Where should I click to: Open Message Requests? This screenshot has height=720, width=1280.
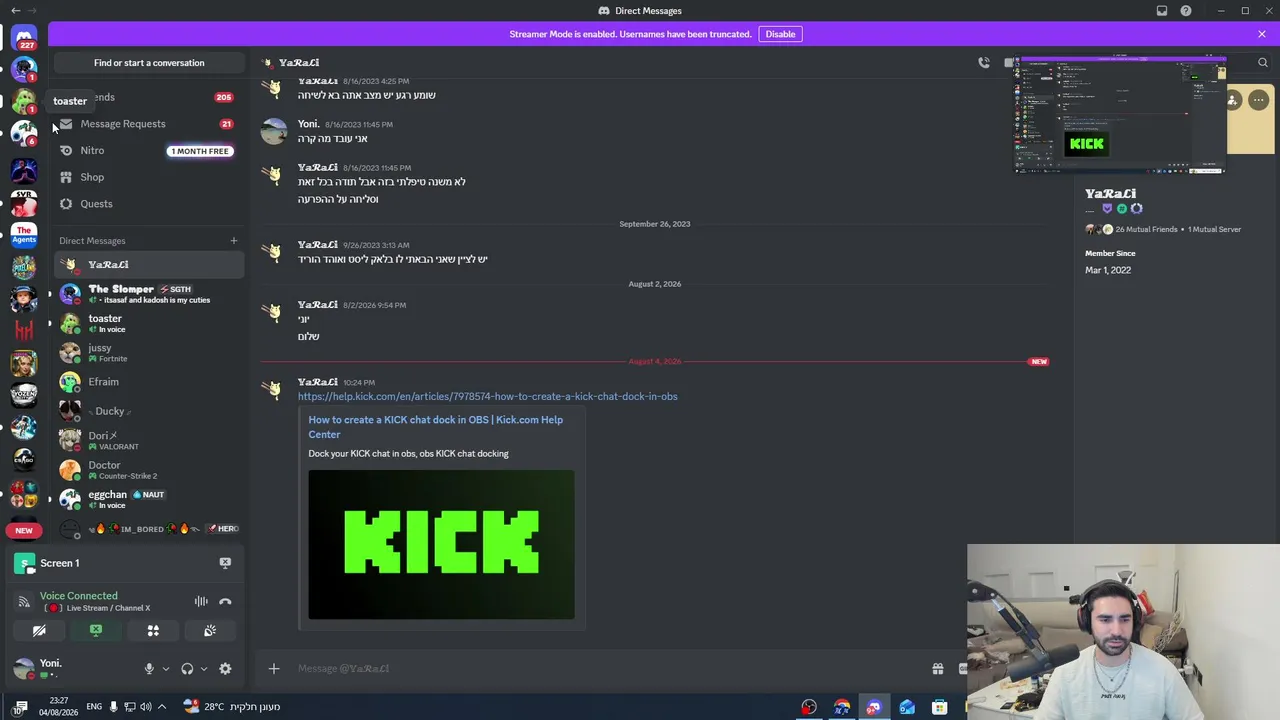(149, 124)
